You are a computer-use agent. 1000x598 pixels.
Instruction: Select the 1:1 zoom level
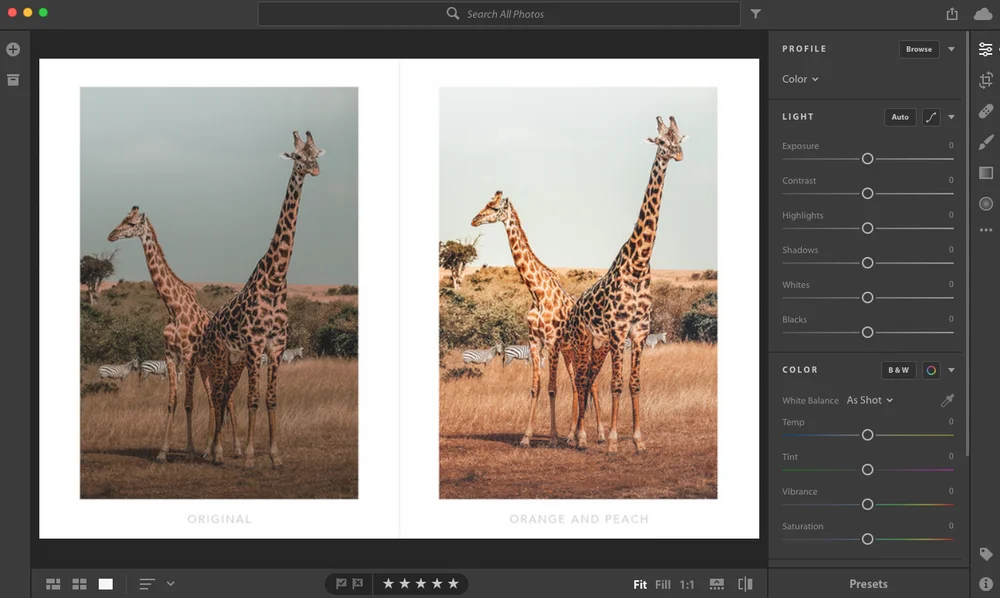pyautogui.click(x=688, y=584)
